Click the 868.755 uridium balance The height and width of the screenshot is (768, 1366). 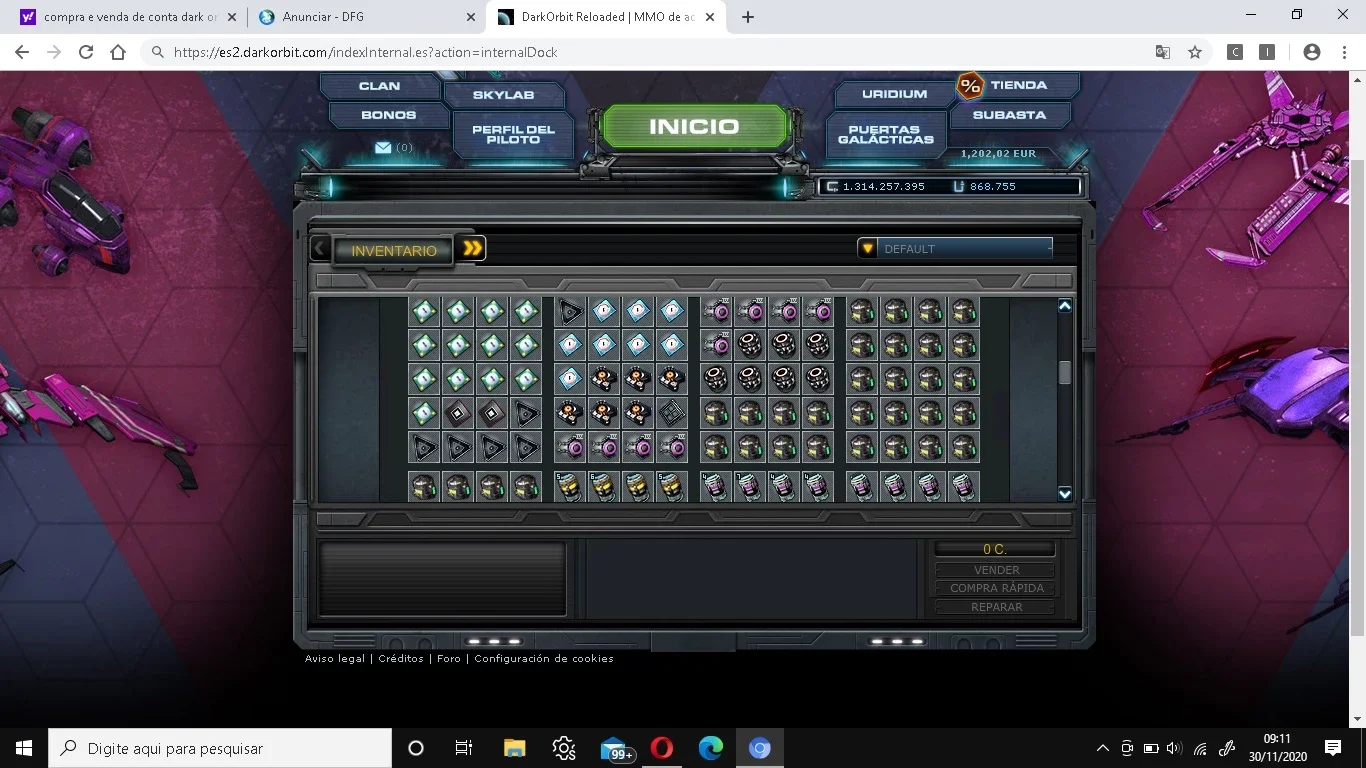[992, 186]
